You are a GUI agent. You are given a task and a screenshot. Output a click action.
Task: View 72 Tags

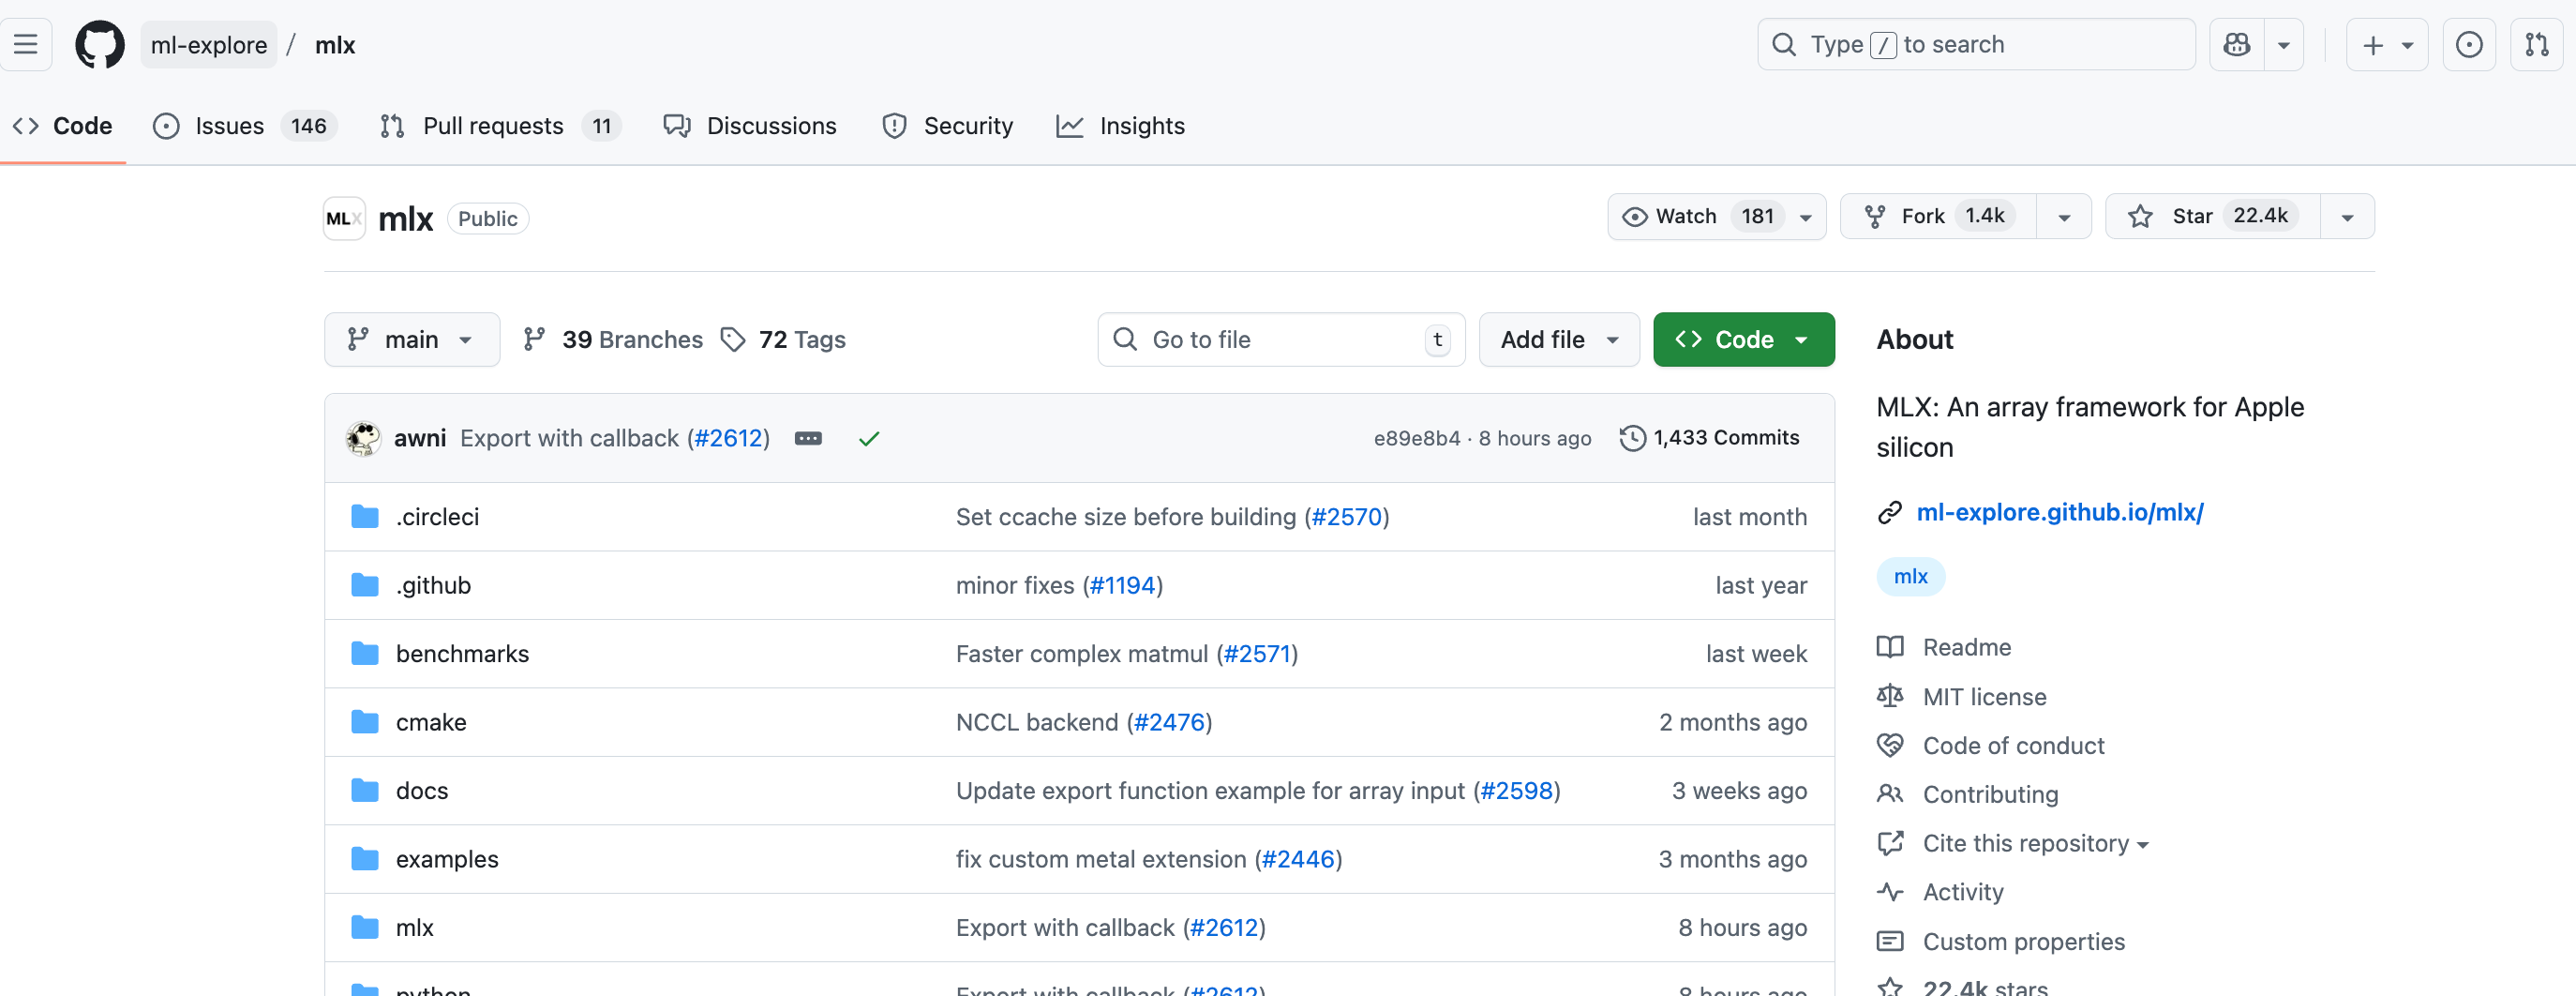(x=783, y=339)
